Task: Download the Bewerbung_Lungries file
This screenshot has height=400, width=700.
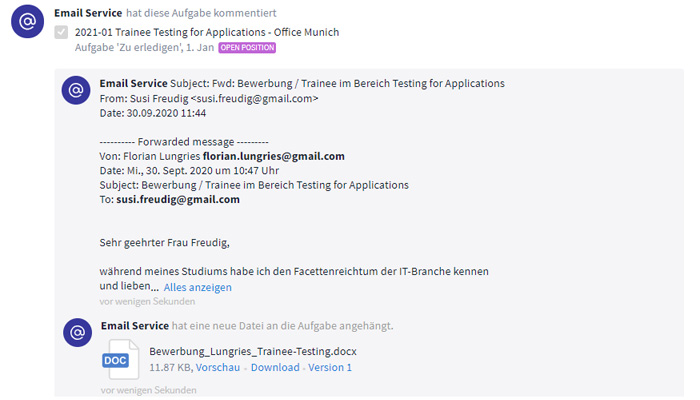Action: coord(275,367)
